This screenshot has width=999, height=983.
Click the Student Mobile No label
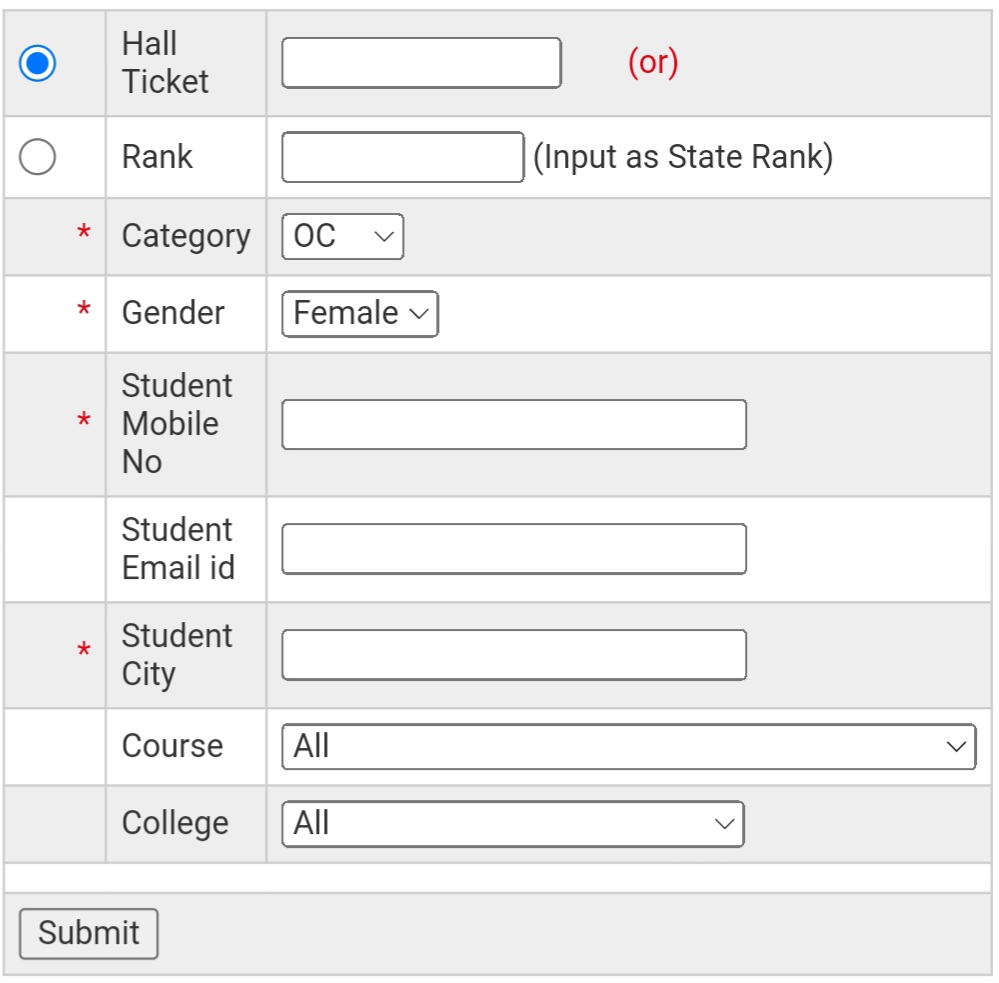[x=176, y=424]
